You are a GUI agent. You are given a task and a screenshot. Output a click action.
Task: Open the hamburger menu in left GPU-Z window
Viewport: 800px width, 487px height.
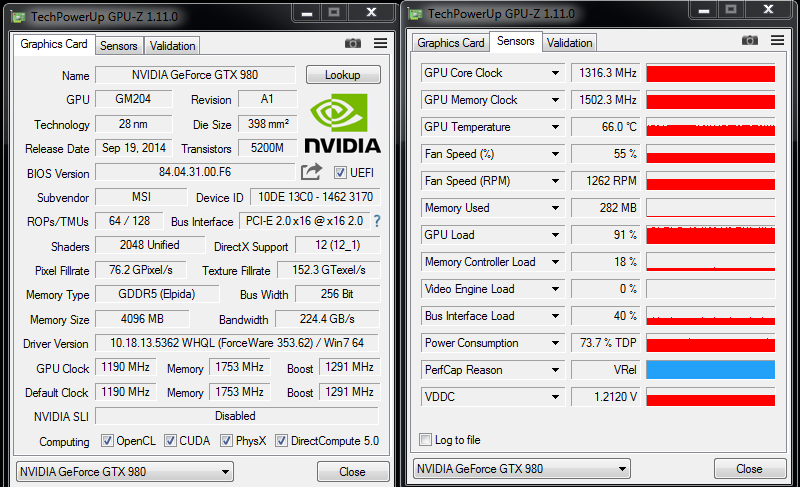(380, 43)
